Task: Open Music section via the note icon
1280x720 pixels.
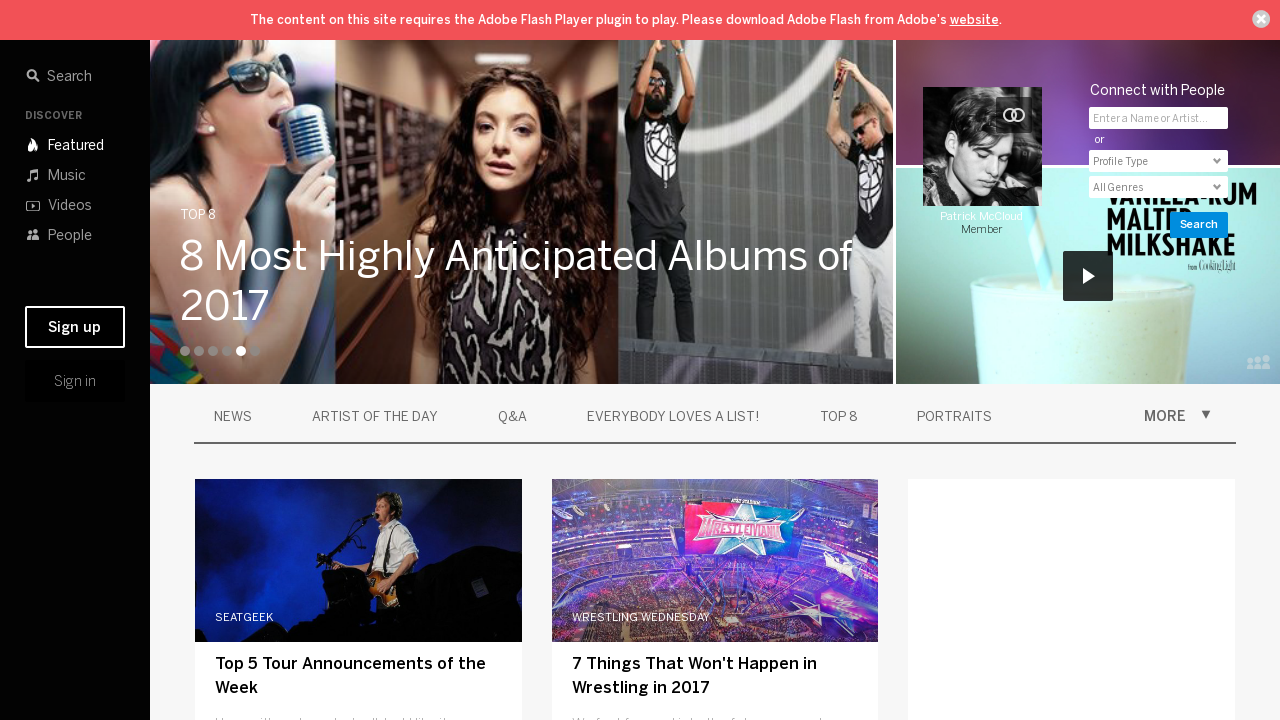Action: (x=33, y=175)
